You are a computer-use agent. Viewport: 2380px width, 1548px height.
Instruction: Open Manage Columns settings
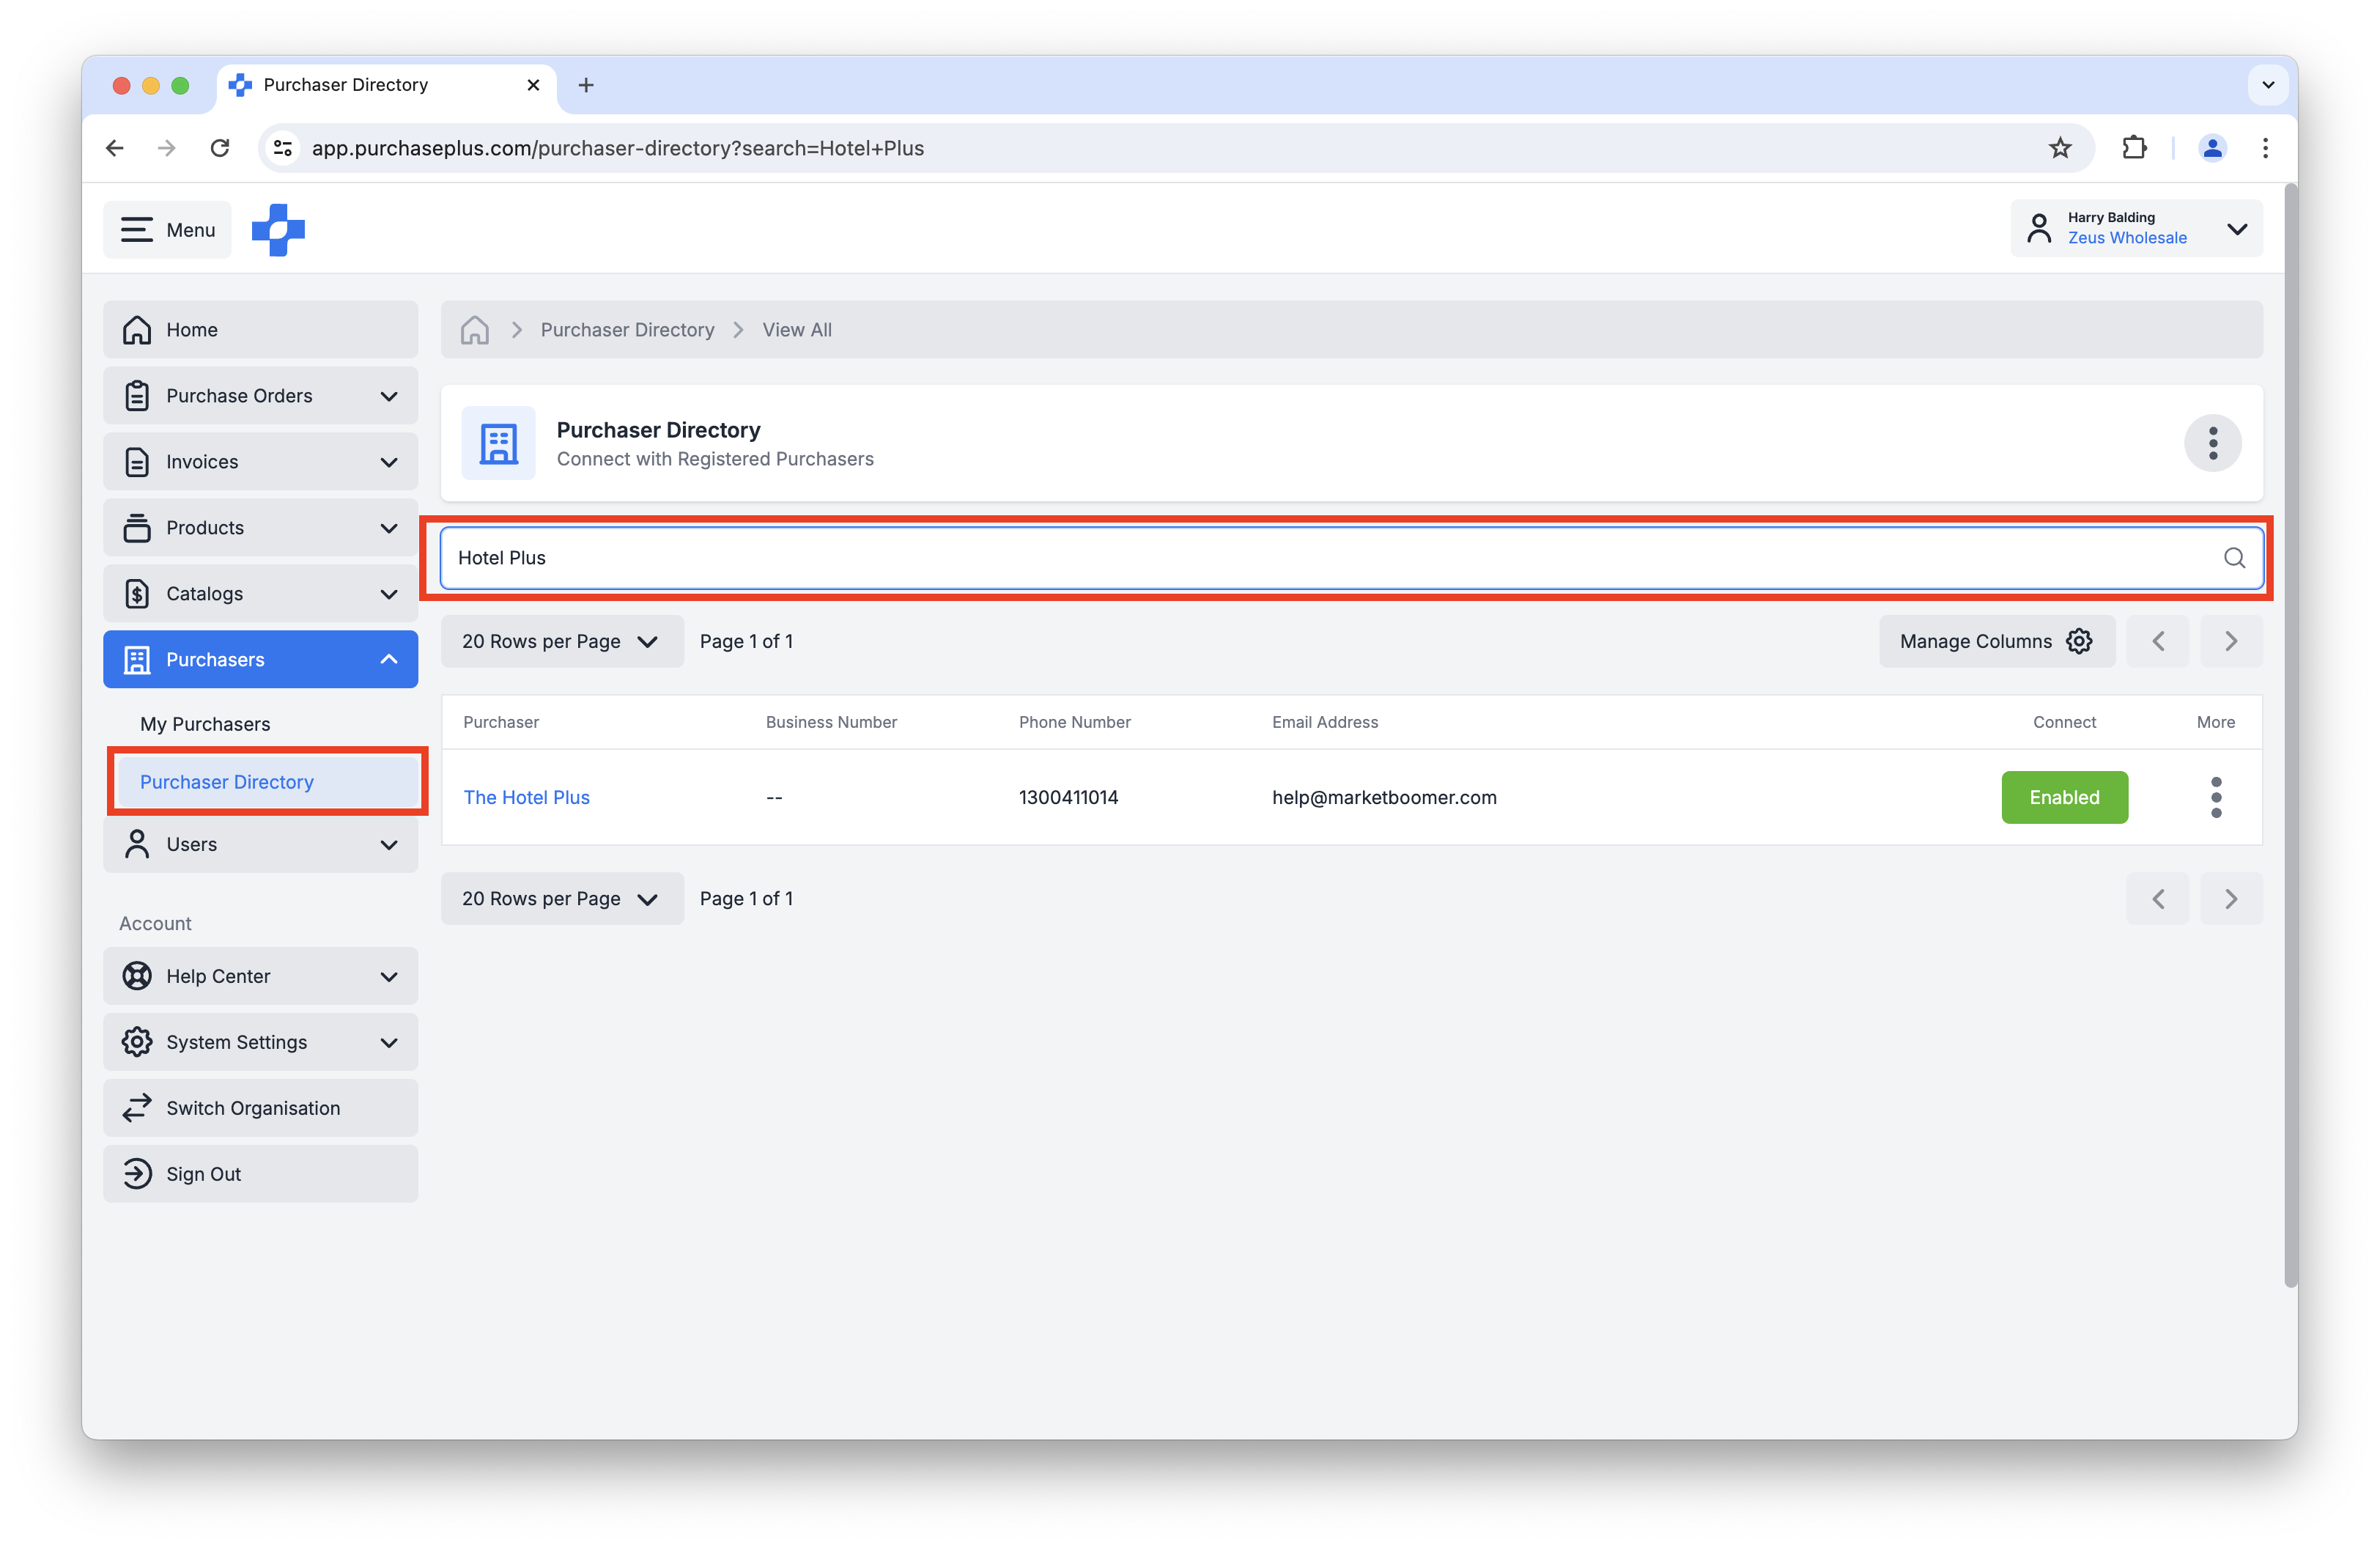point(1996,642)
